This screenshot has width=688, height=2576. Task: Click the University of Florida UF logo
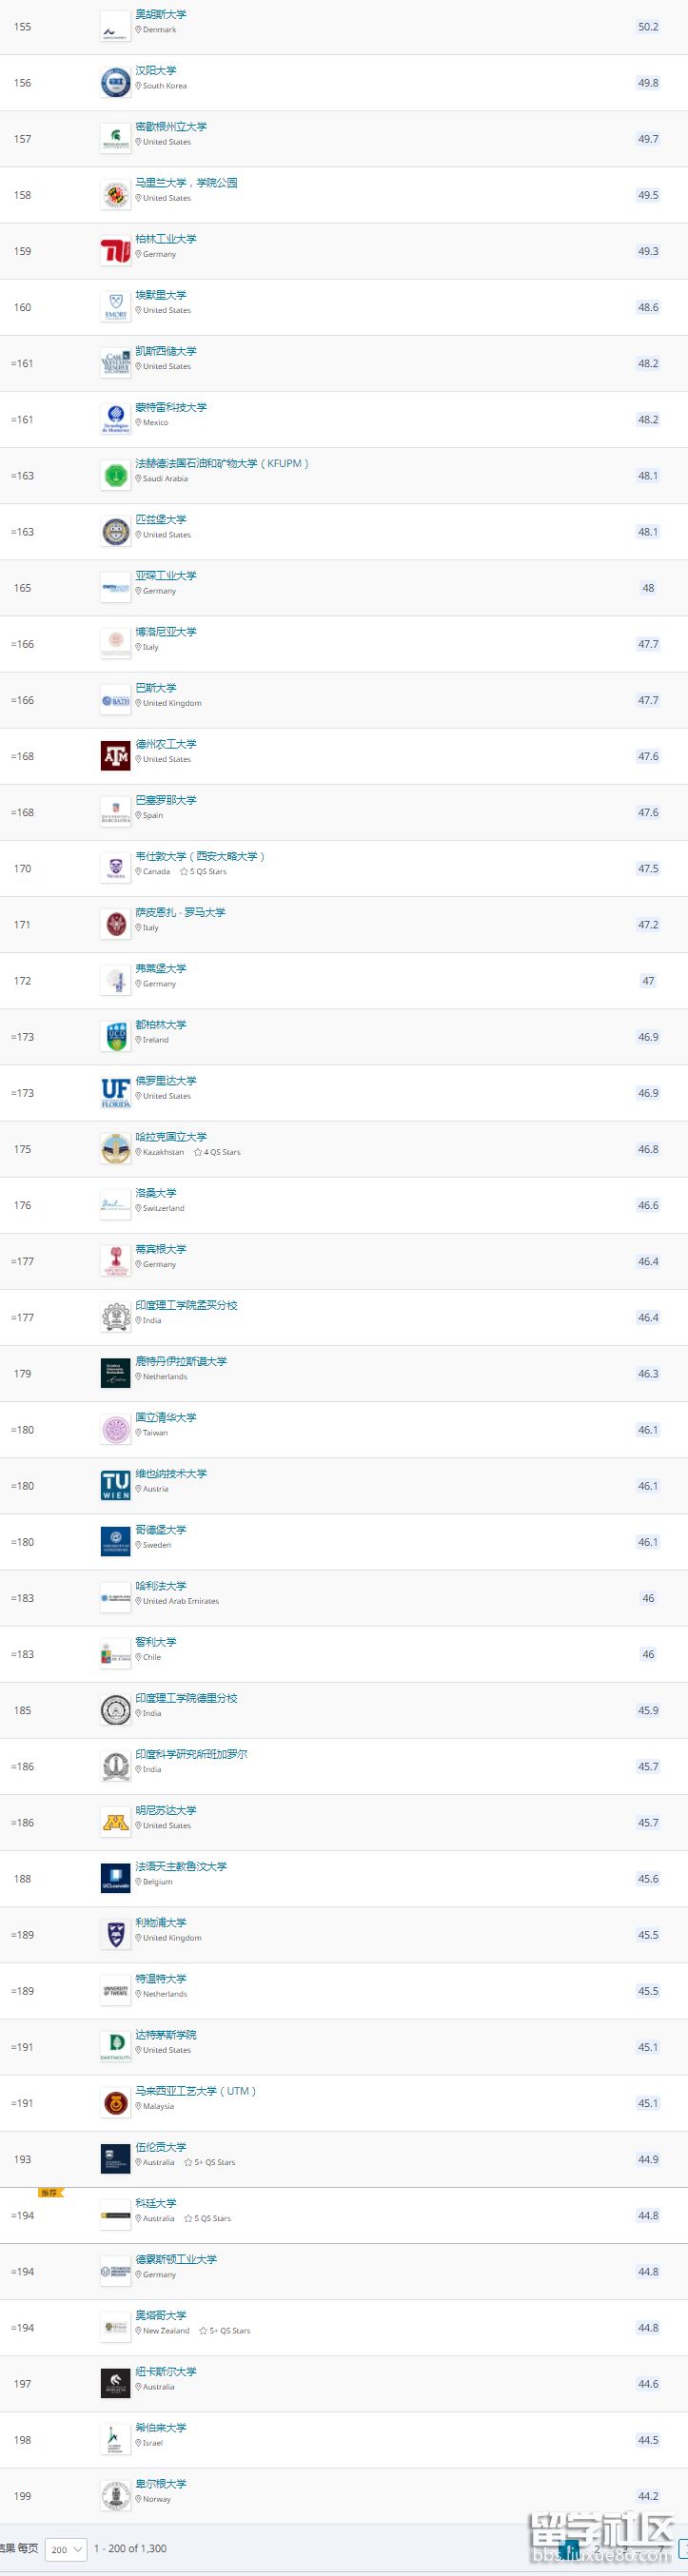point(116,1093)
